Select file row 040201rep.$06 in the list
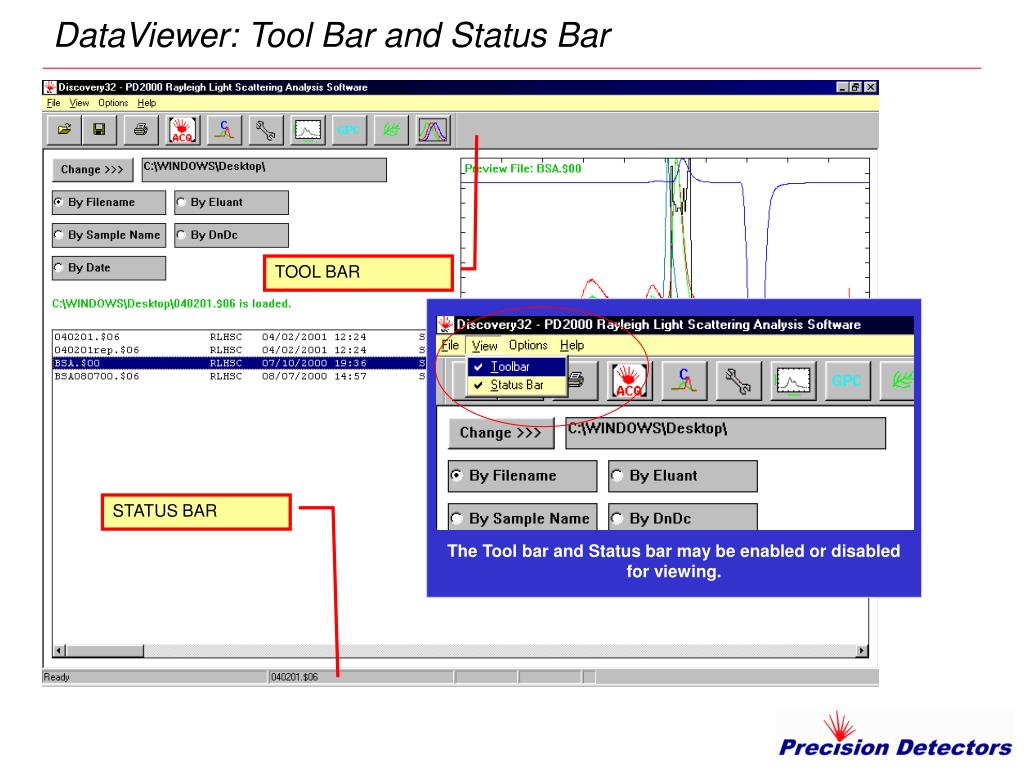 pyautogui.click(x=239, y=350)
